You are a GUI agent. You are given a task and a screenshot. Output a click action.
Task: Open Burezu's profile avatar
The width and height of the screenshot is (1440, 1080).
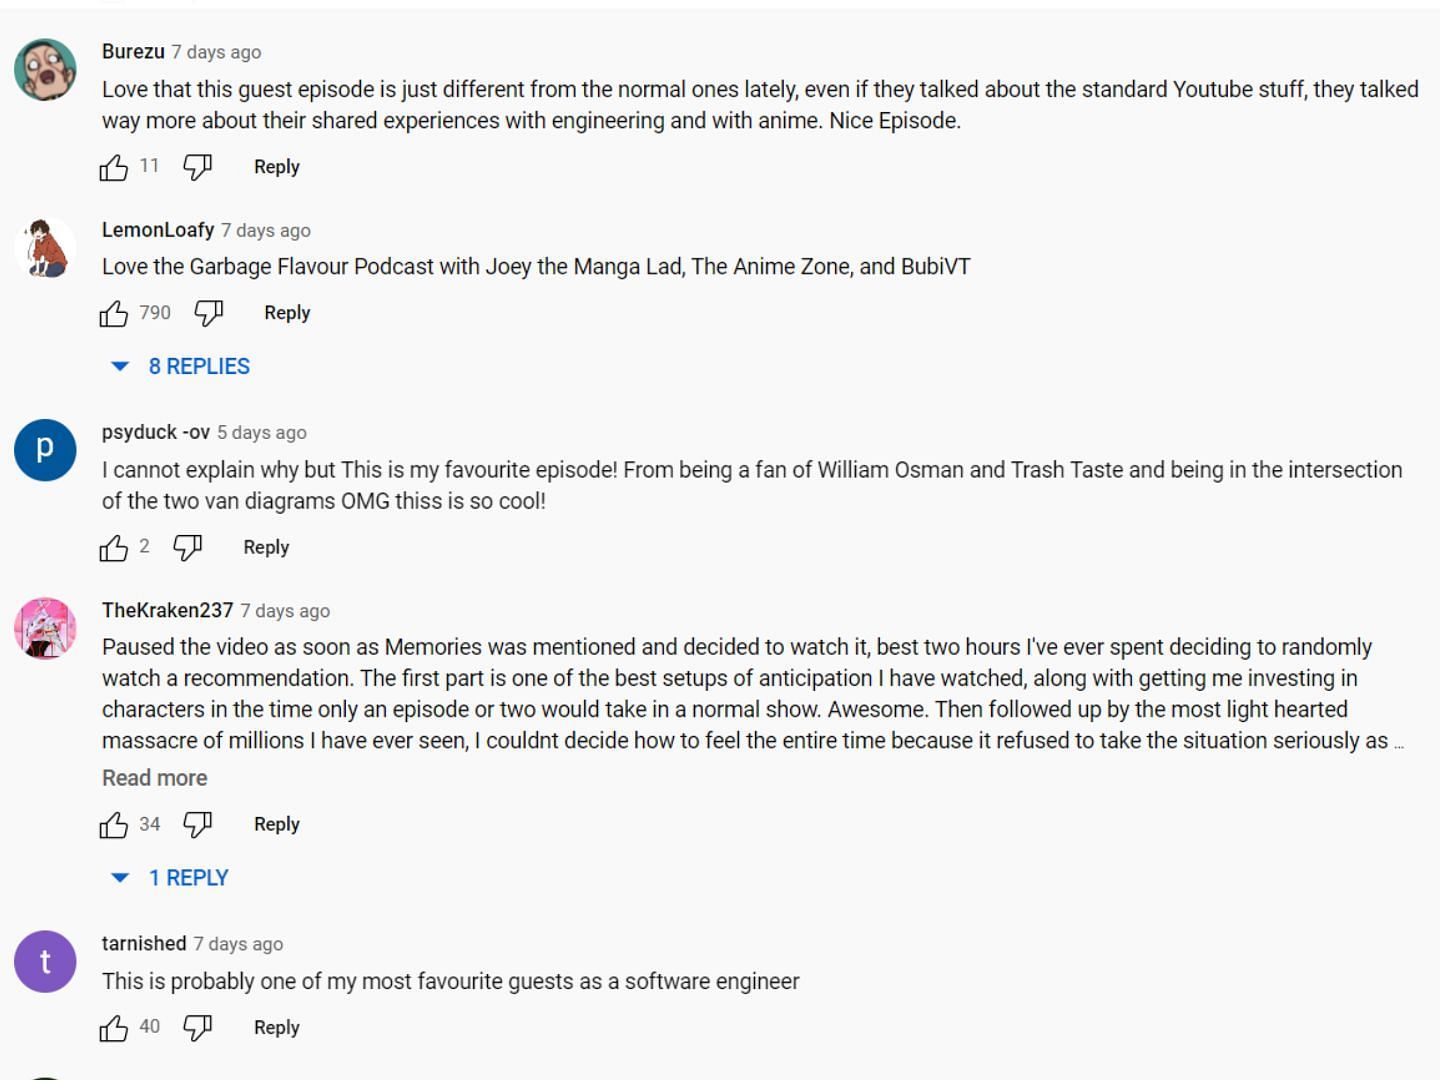pyautogui.click(x=45, y=70)
